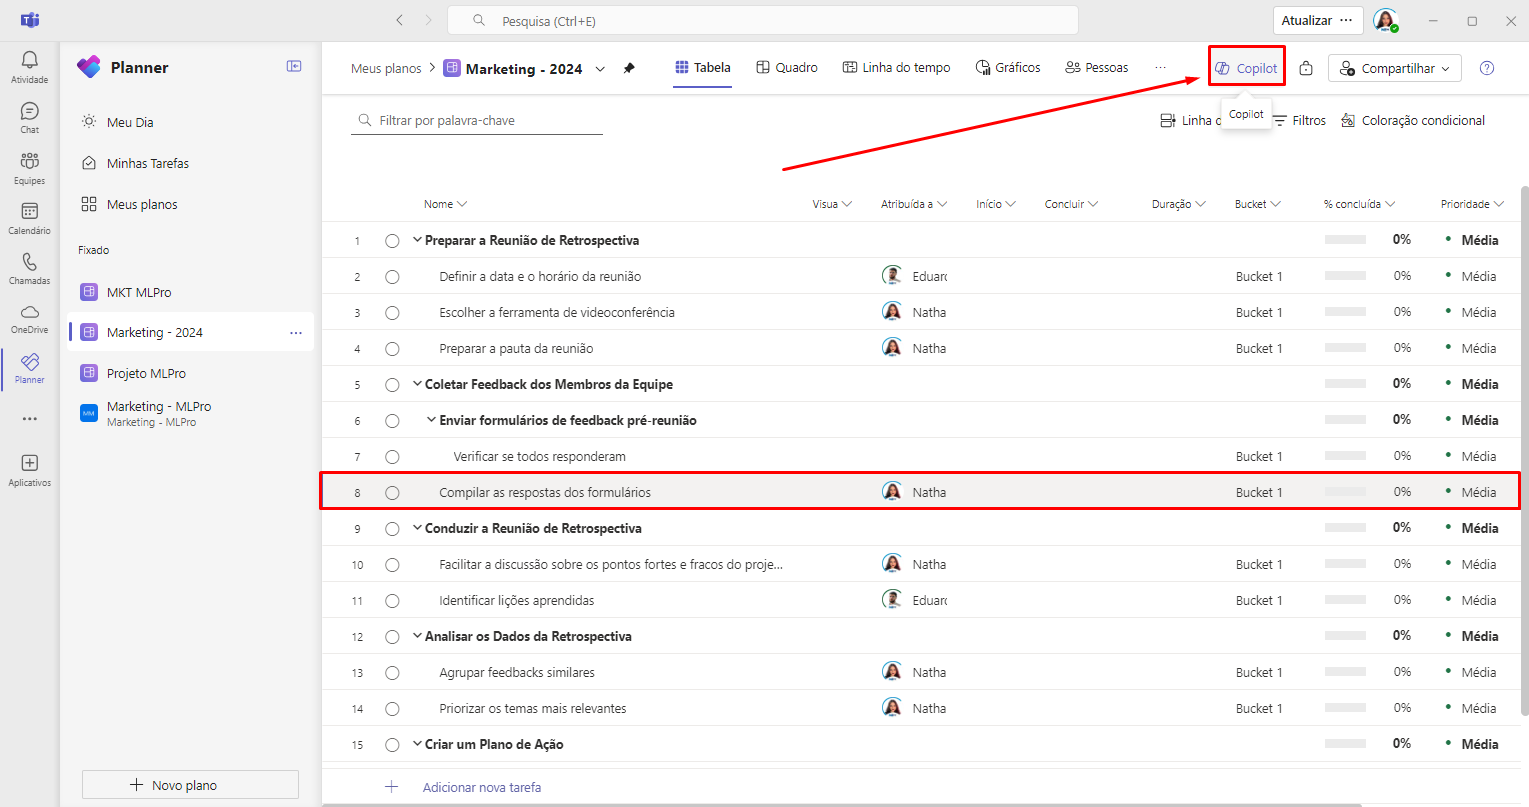The image size is (1529, 807).
Task: Mark 'Preparar a Reunião de Retrospectiva' complete
Action: pyautogui.click(x=392, y=241)
